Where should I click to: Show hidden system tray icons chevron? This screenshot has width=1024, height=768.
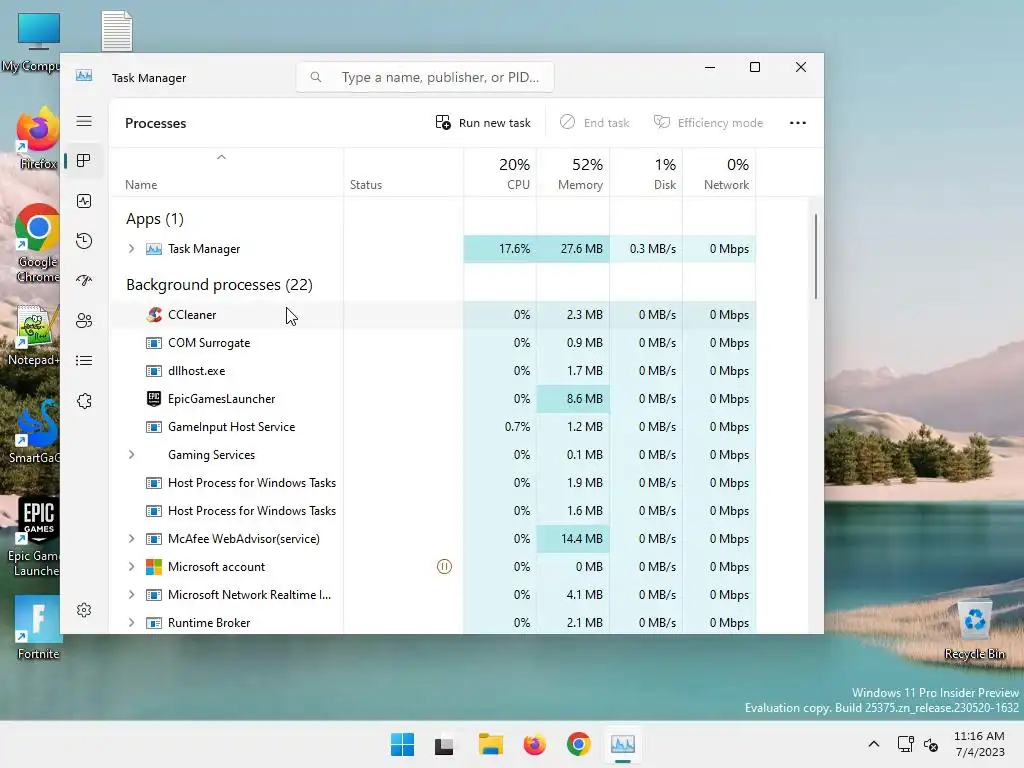(x=873, y=744)
